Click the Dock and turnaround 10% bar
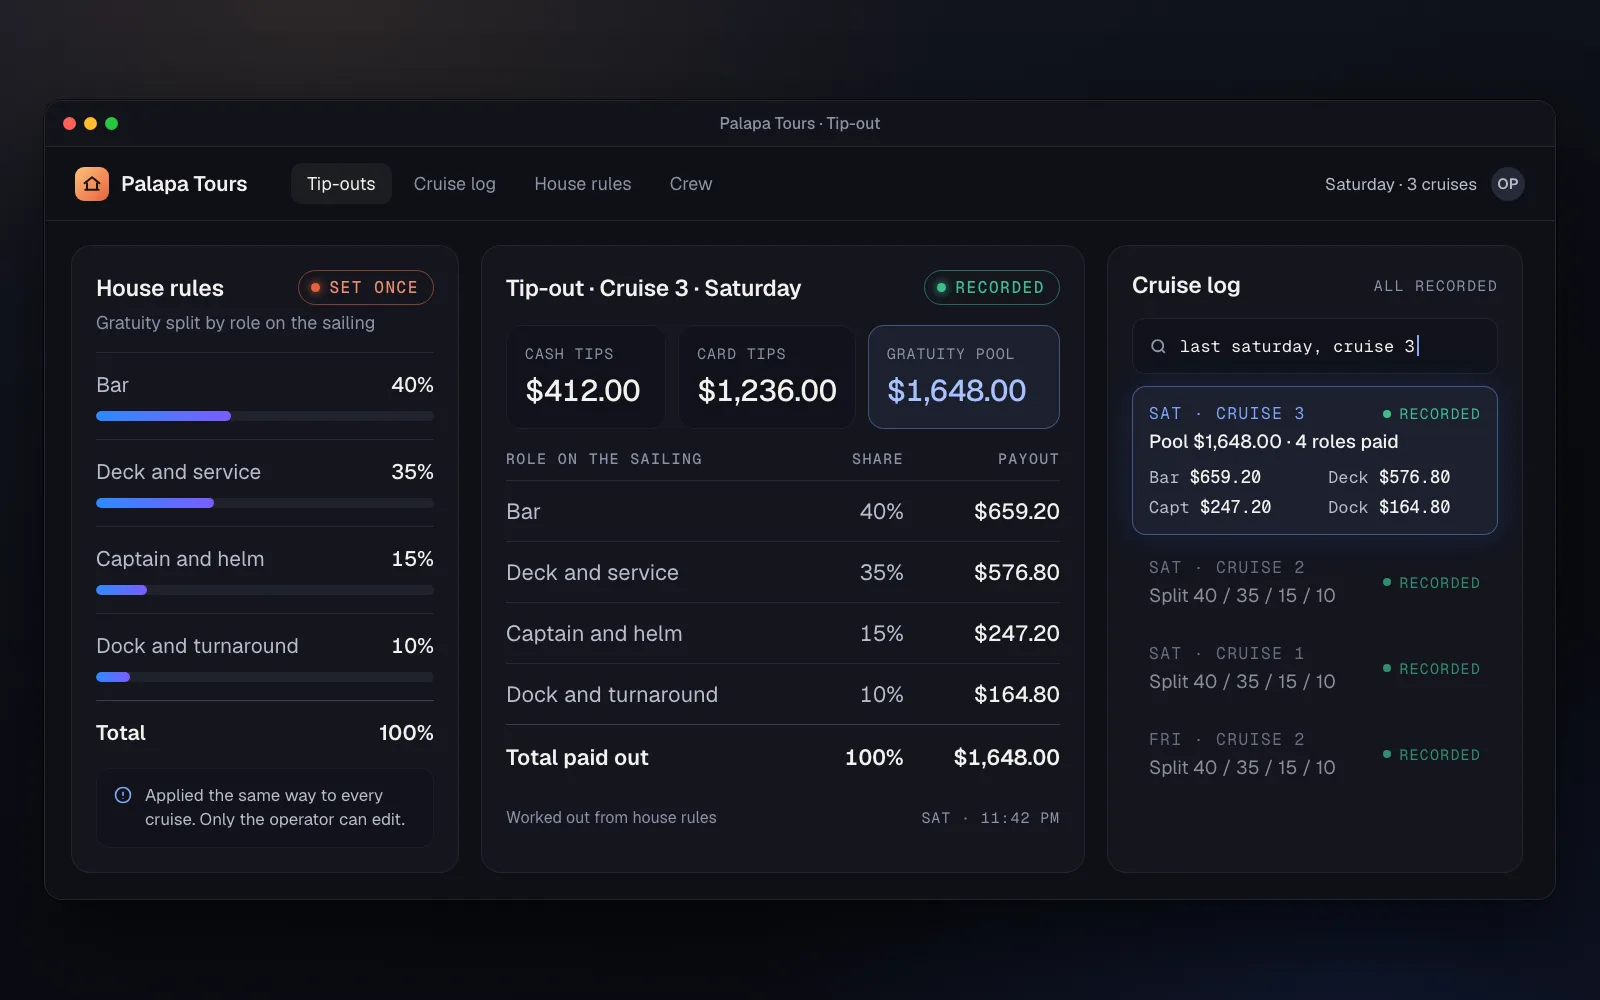The width and height of the screenshot is (1600, 1000). pyautogui.click(x=265, y=677)
